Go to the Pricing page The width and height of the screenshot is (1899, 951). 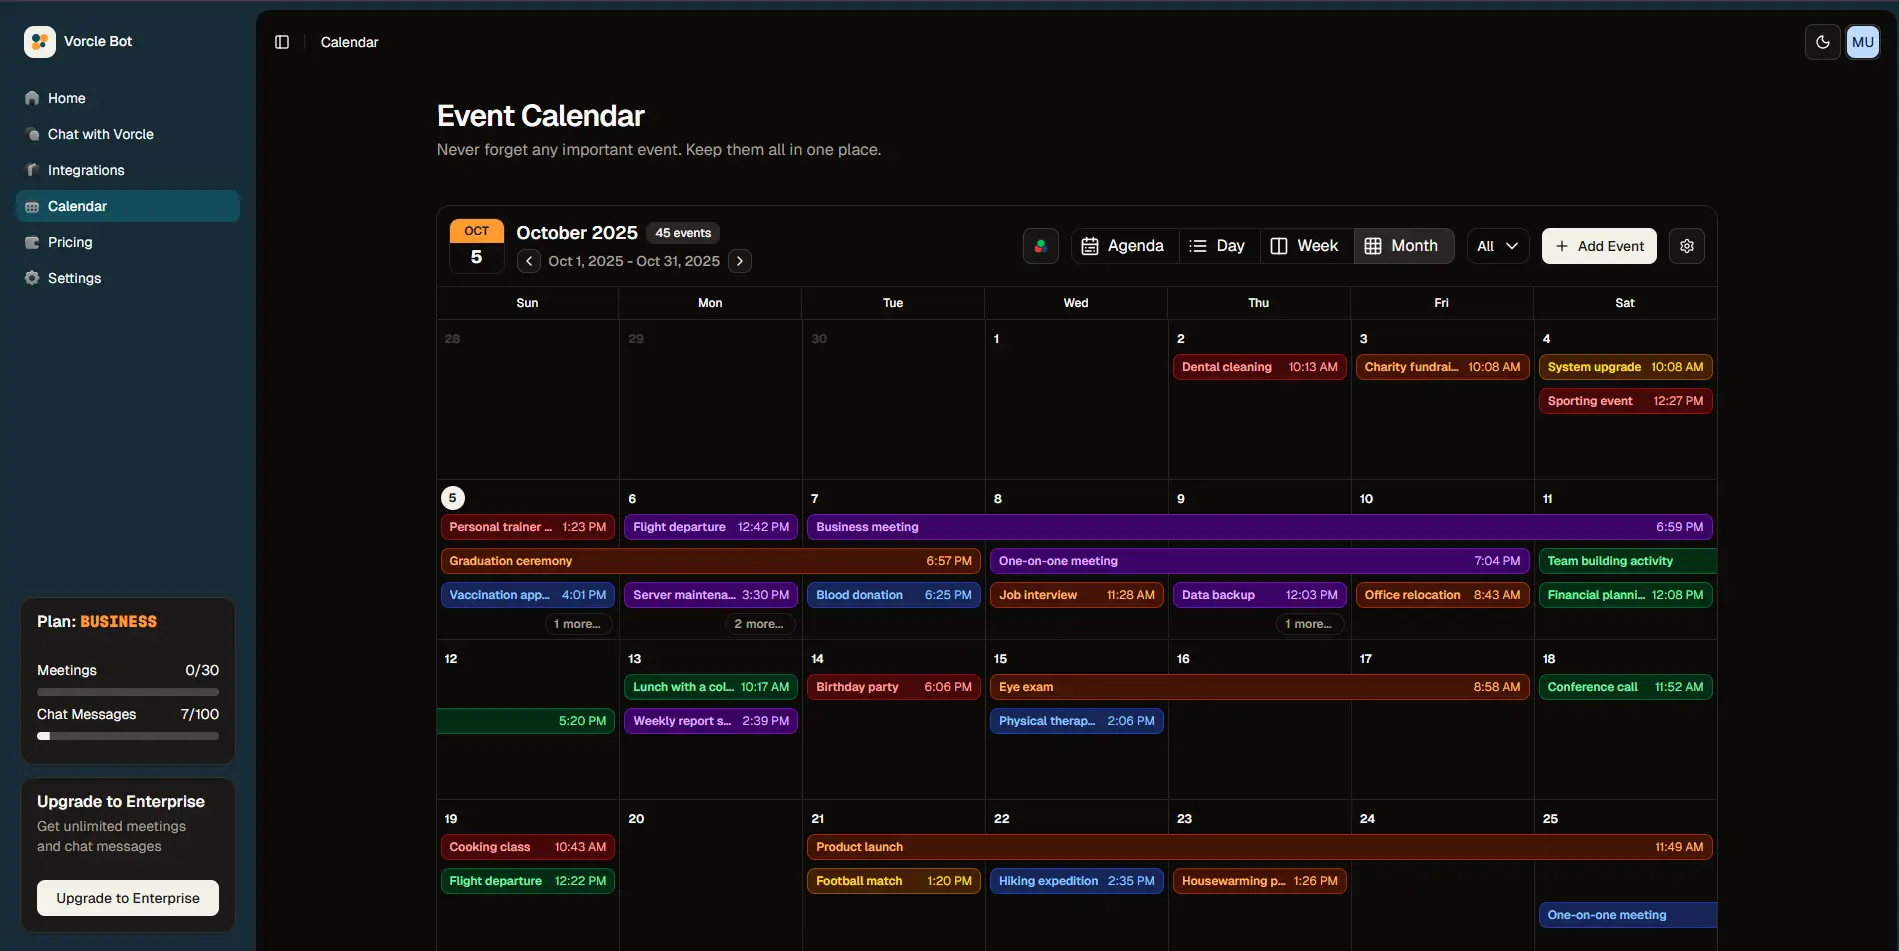71,242
